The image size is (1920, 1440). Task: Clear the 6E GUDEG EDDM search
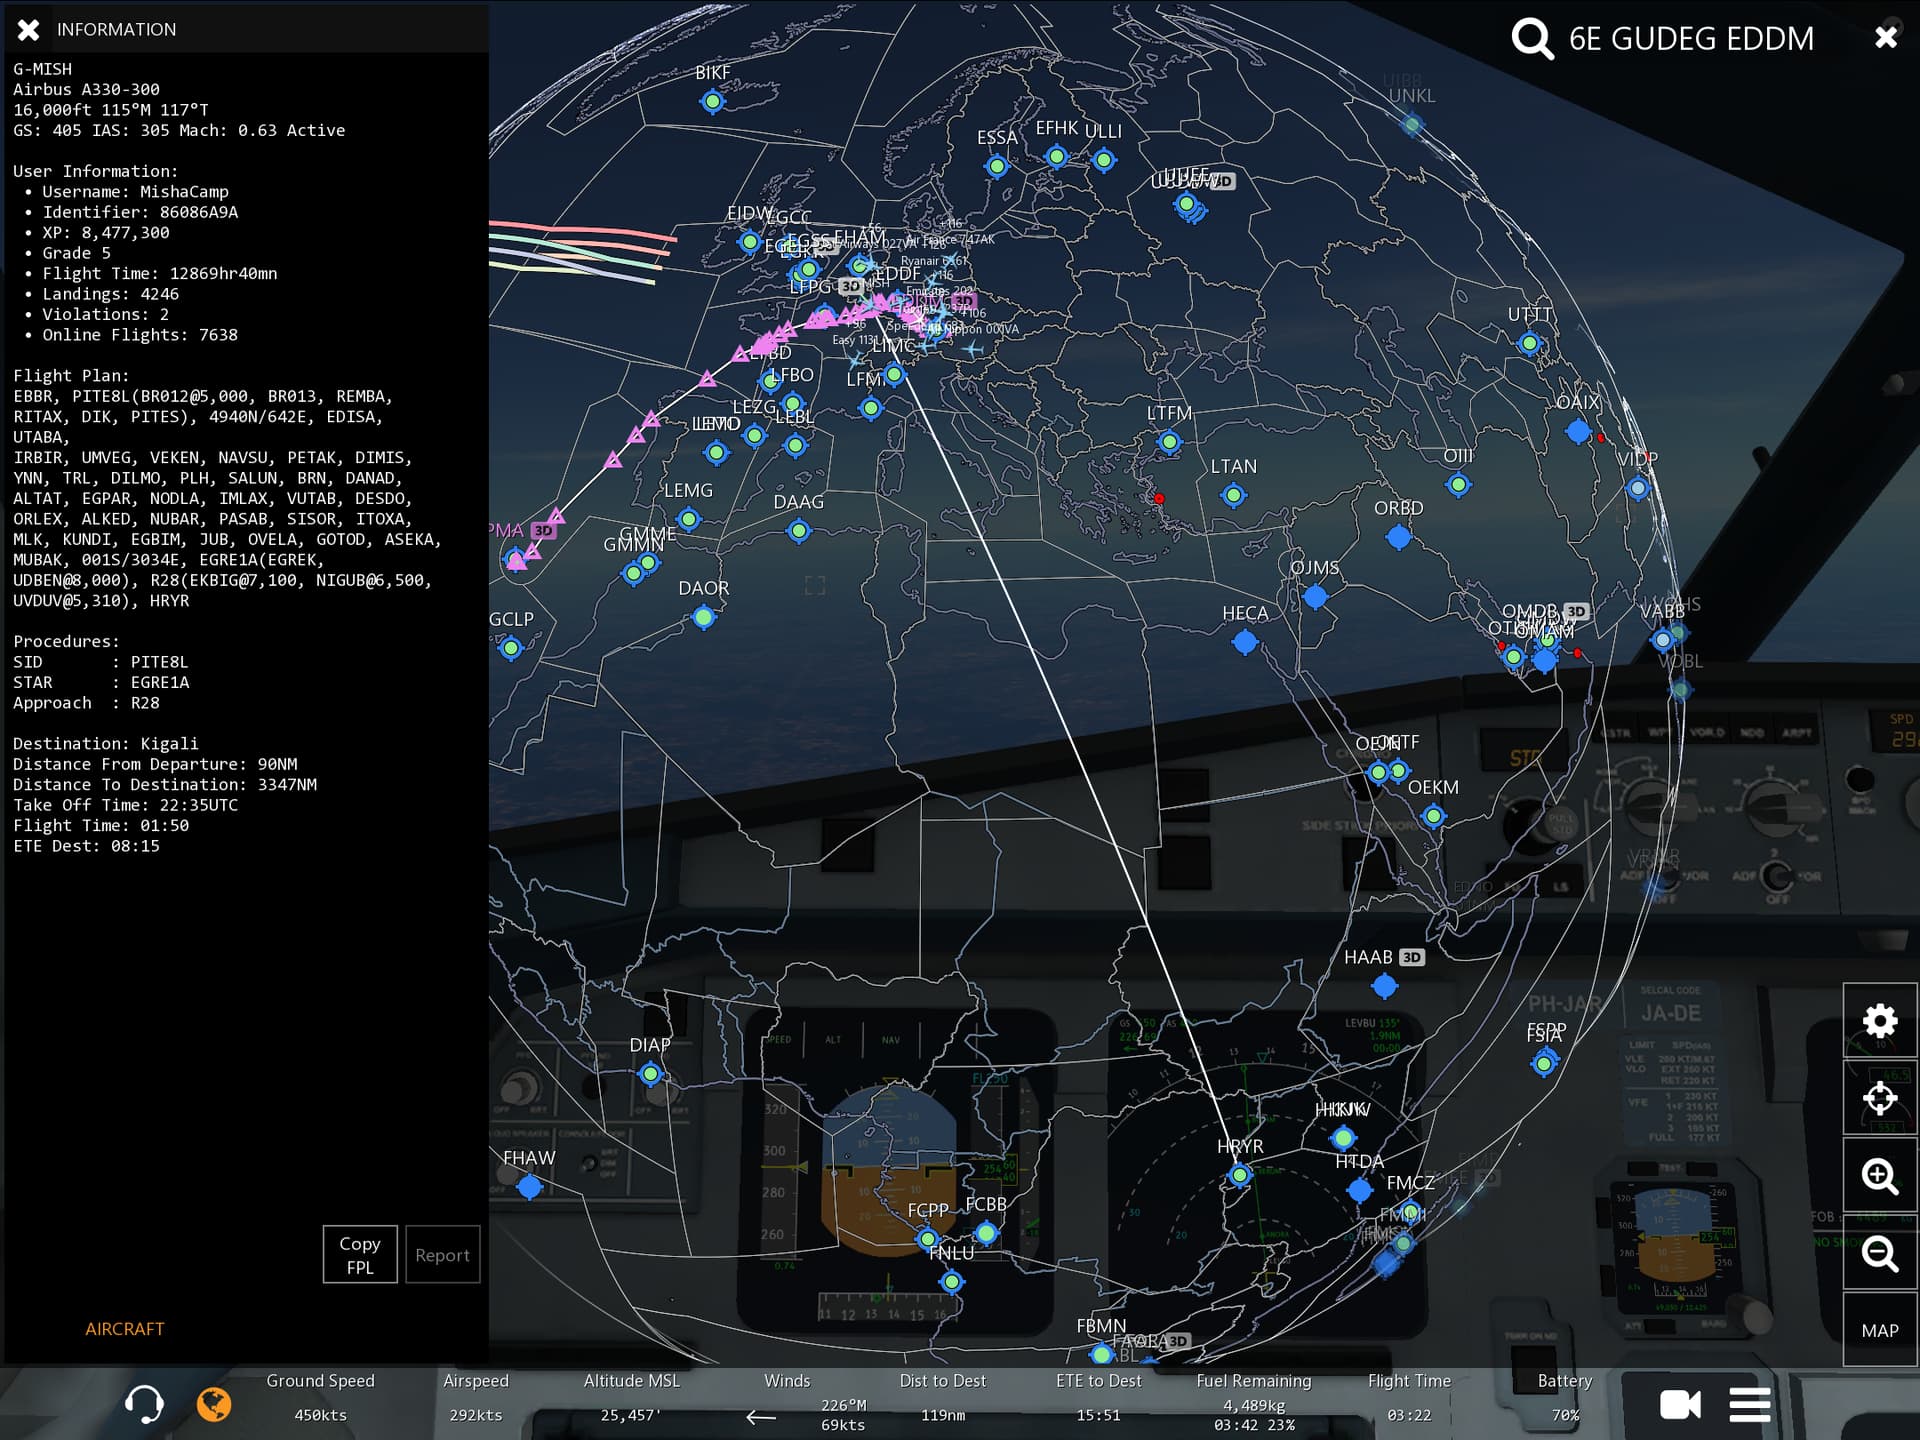(x=1885, y=38)
